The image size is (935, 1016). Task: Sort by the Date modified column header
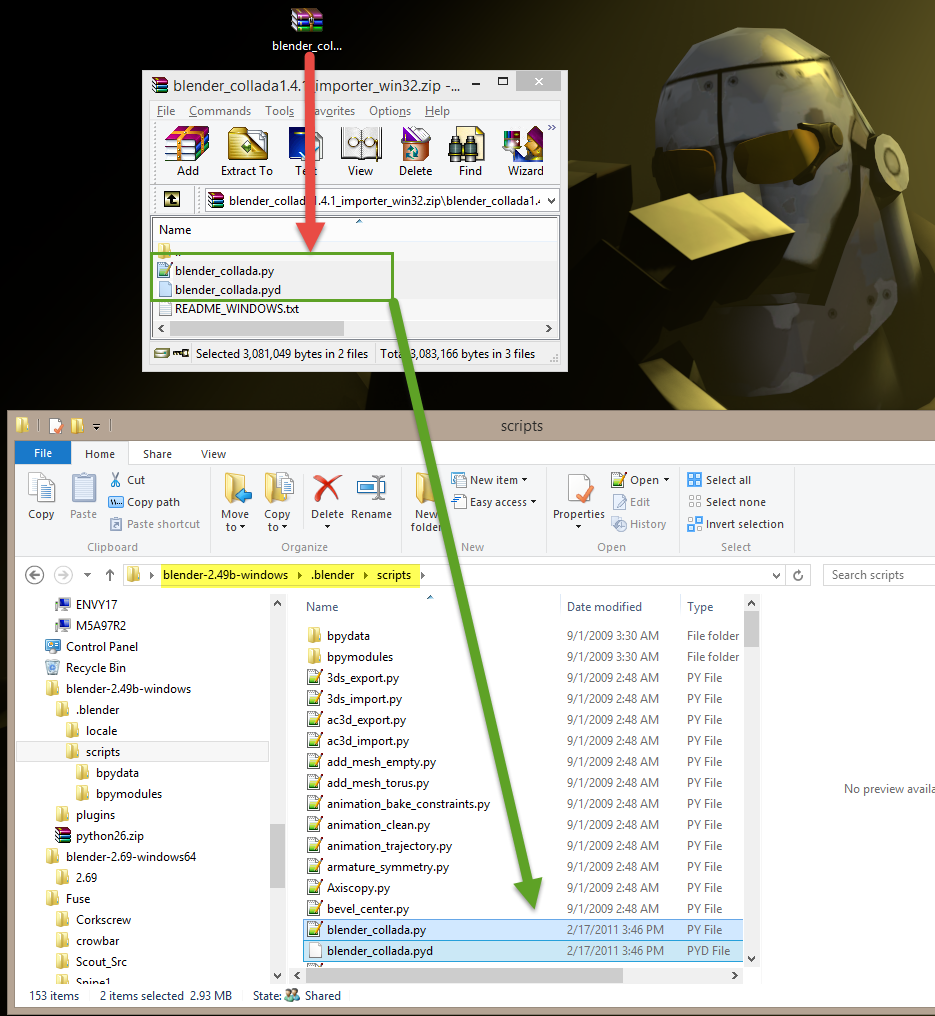coord(605,606)
